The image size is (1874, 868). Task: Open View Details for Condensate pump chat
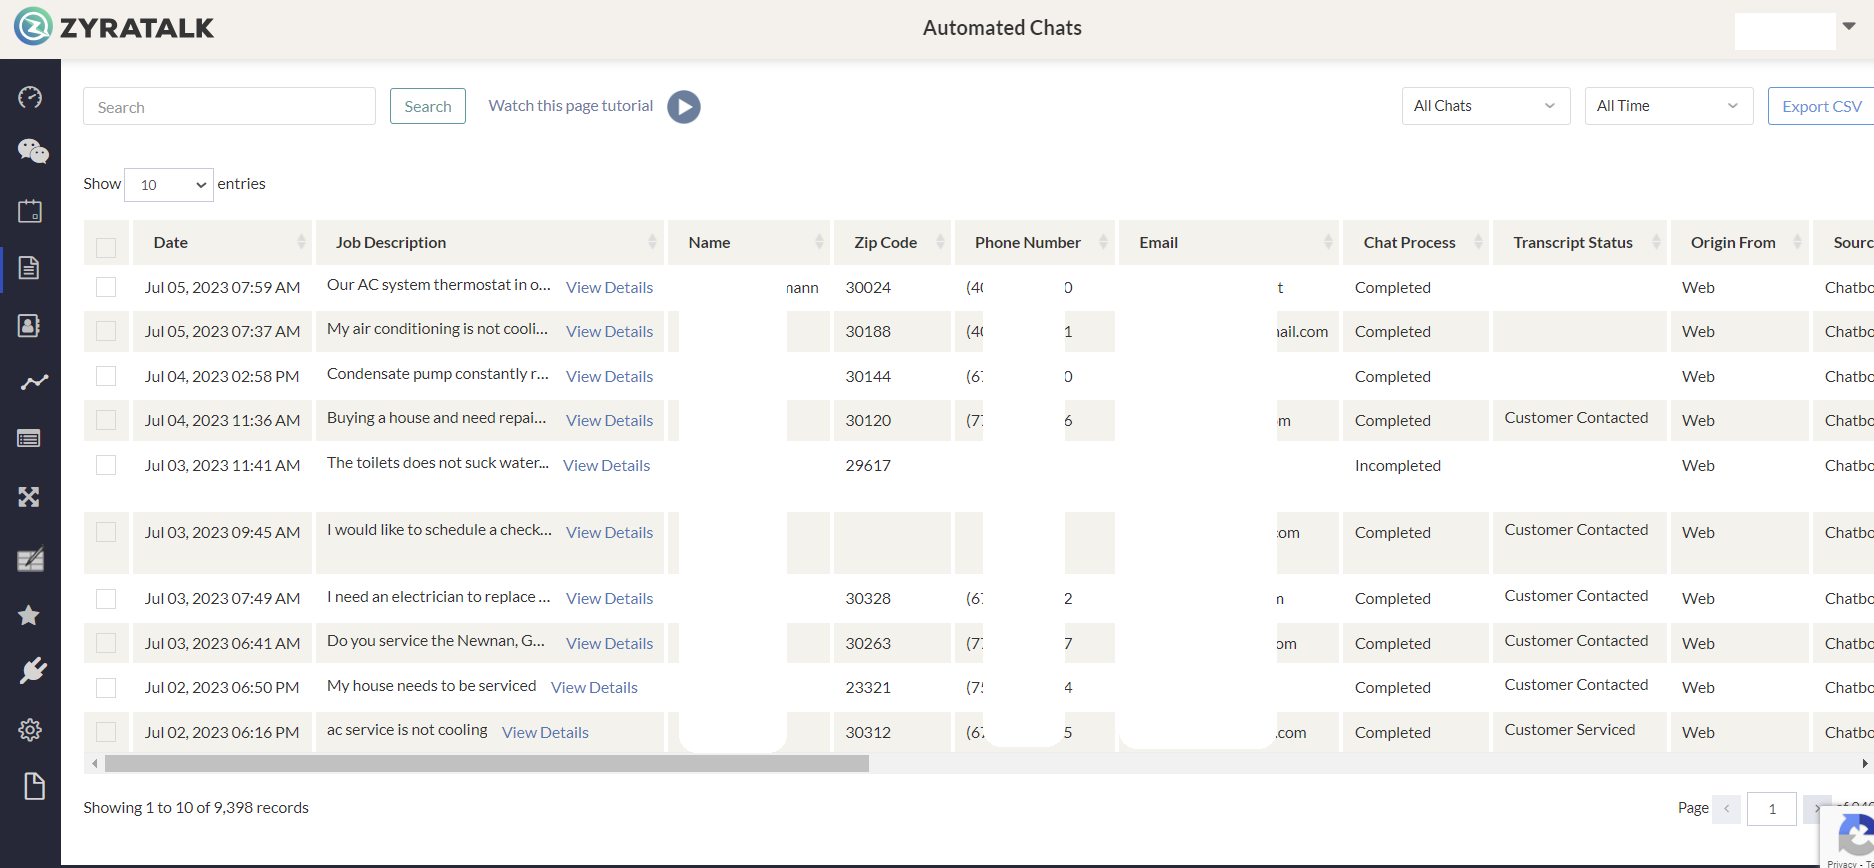609,376
